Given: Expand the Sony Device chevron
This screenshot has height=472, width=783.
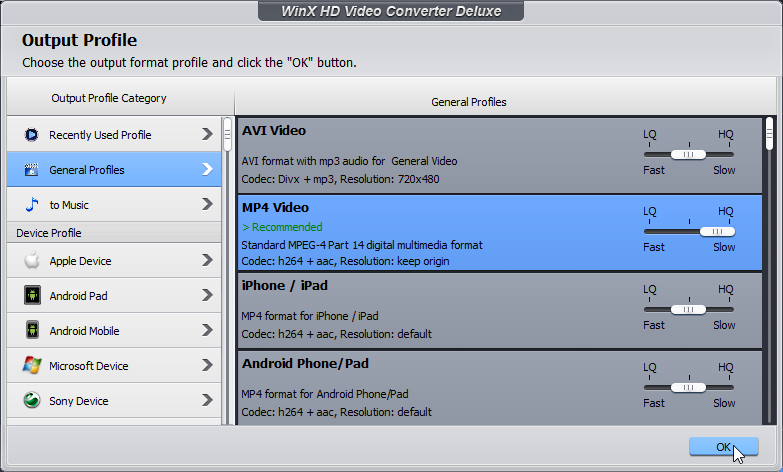Looking at the screenshot, I should pyautogui.click(x=207, y=401).
